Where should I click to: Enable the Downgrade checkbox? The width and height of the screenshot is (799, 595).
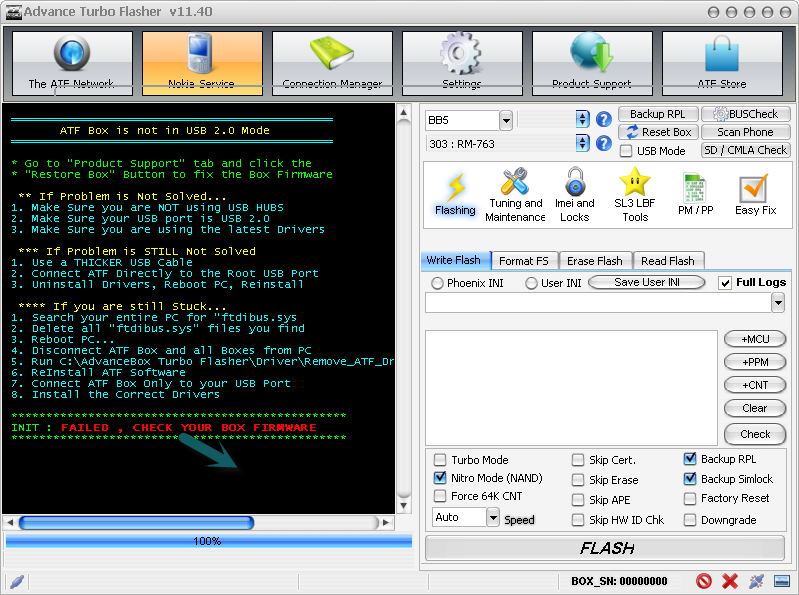coord(690,520)
